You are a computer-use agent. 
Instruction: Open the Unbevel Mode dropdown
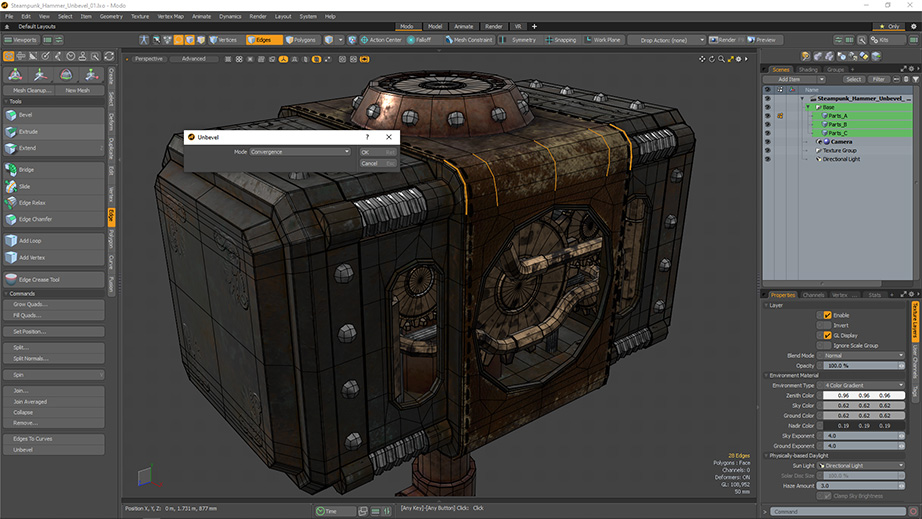tap(300, 152)
